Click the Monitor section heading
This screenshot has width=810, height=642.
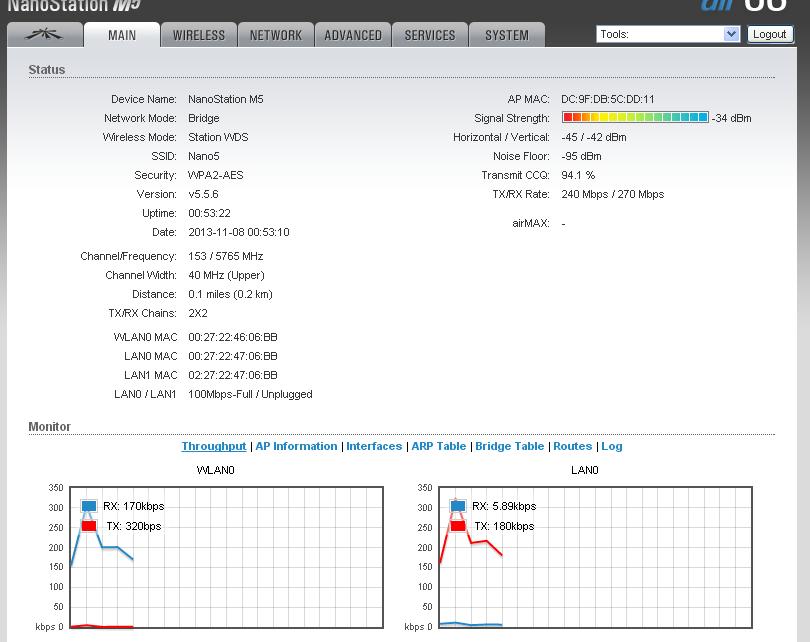click(x=50, y=427)
